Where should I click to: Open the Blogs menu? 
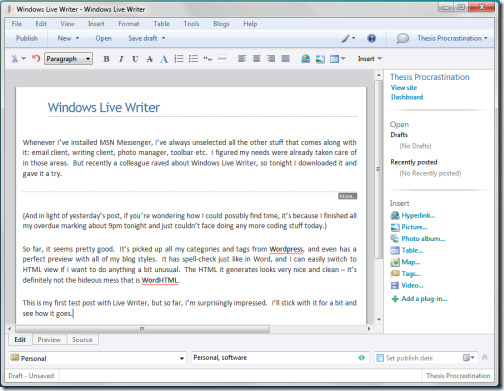coord(221,24)
